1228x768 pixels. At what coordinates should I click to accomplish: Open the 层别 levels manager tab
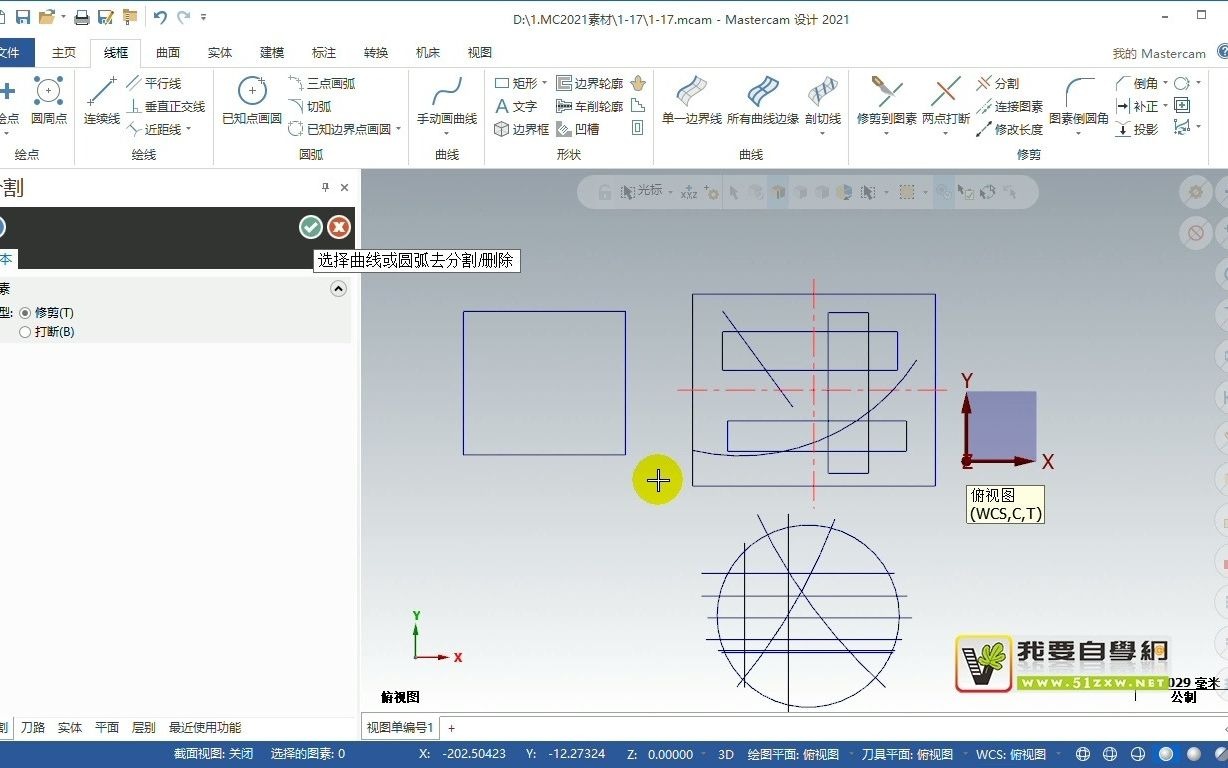coord(144,728)
